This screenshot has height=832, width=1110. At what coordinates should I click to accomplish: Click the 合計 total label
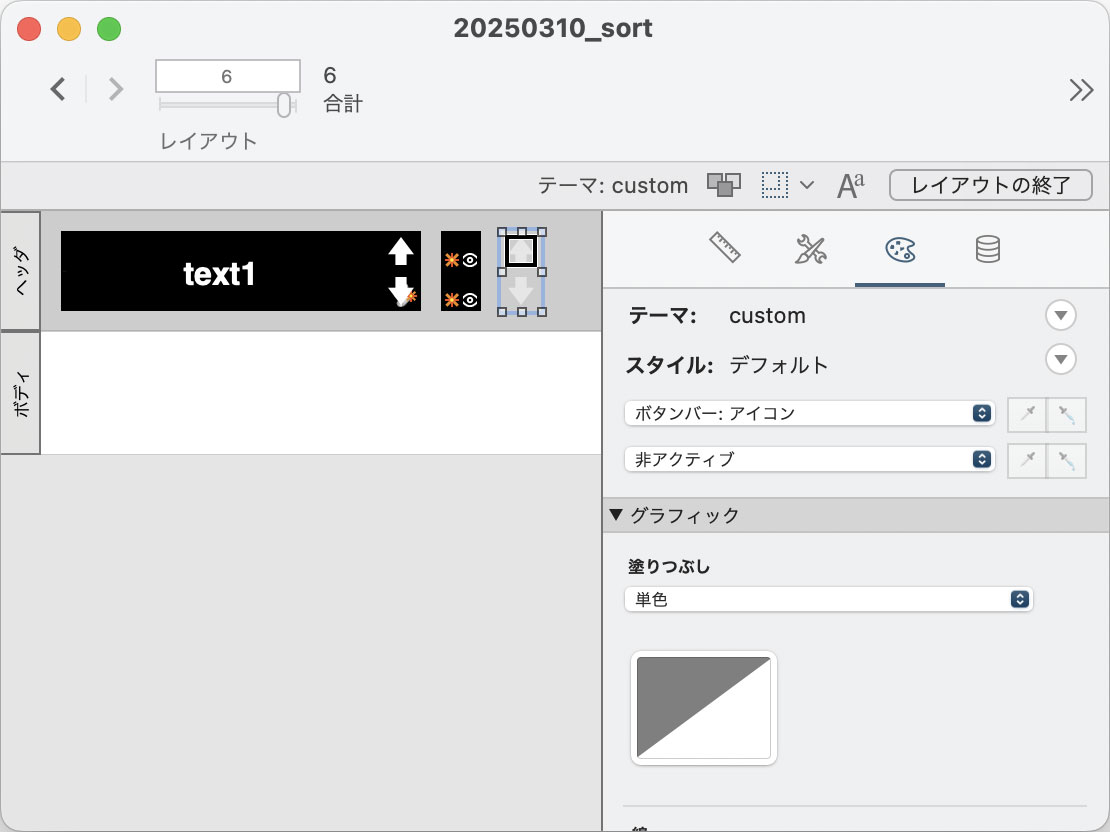(343, 104)
